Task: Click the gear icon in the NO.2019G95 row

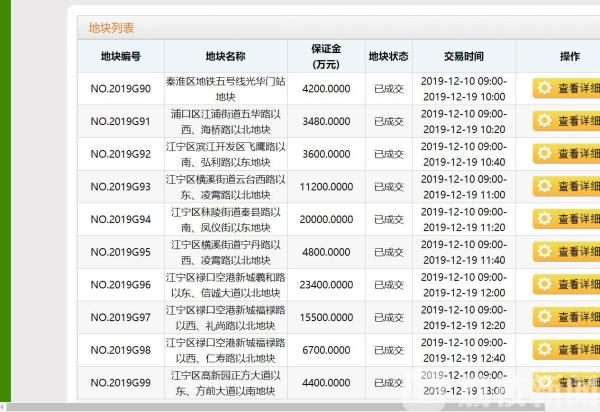Action: 544,252
